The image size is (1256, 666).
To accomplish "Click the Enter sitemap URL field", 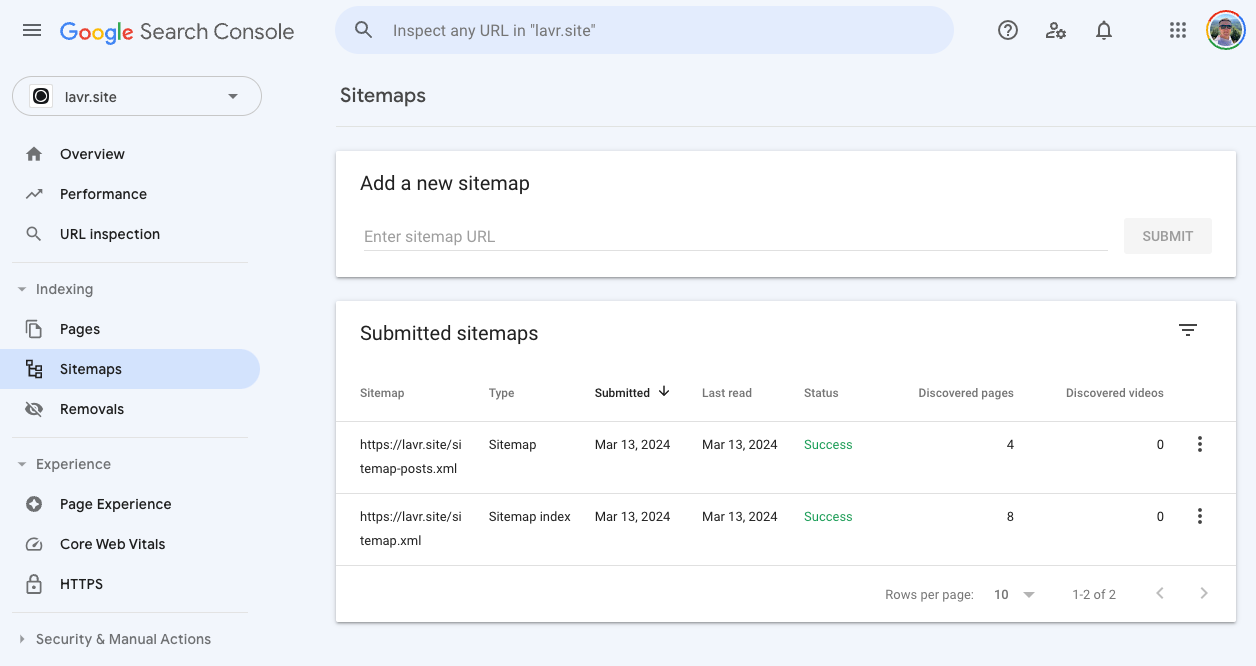I will pyautogui.click(x=735, y=237).
